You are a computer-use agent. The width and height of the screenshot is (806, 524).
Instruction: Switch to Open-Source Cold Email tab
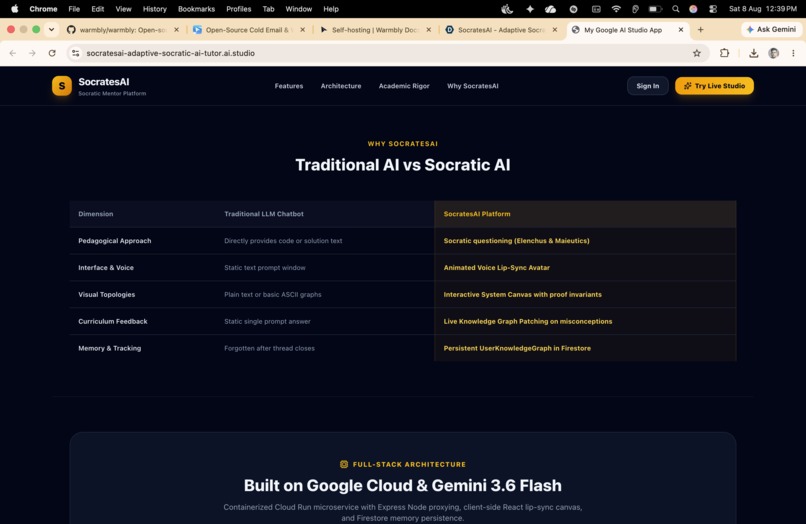pyautogui.click(x=249, y=30)
